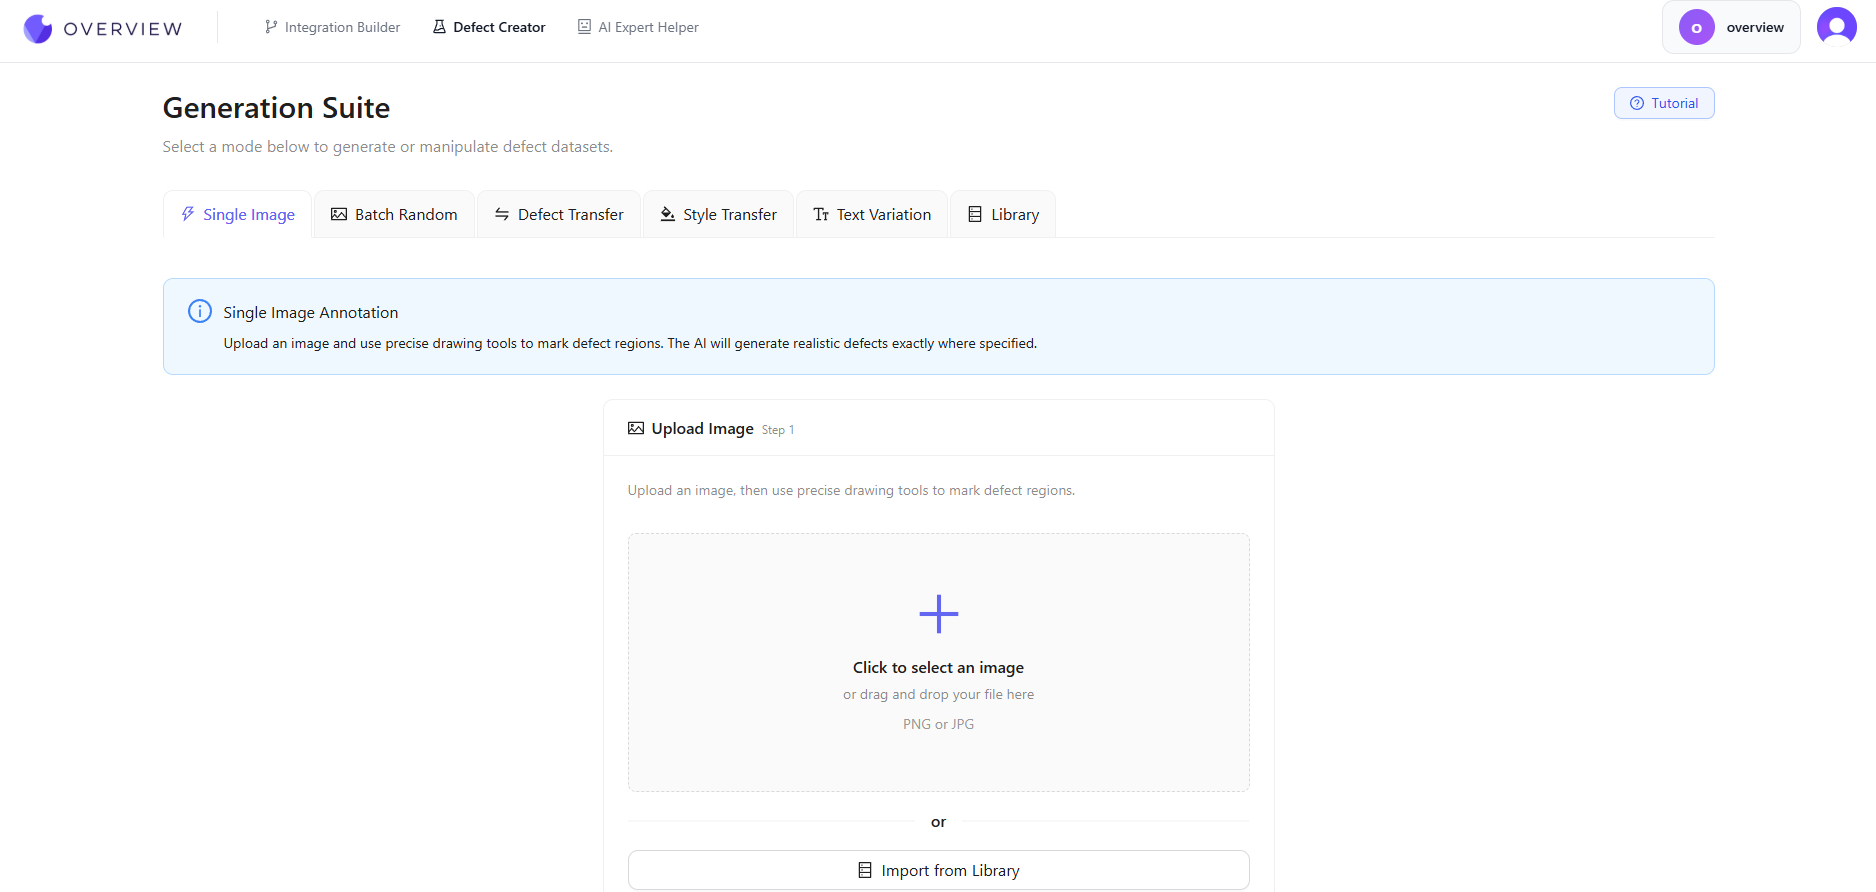Click the Upload Image header picture icon
This screenshot has height=892, width=1876.
coord(636,429)
